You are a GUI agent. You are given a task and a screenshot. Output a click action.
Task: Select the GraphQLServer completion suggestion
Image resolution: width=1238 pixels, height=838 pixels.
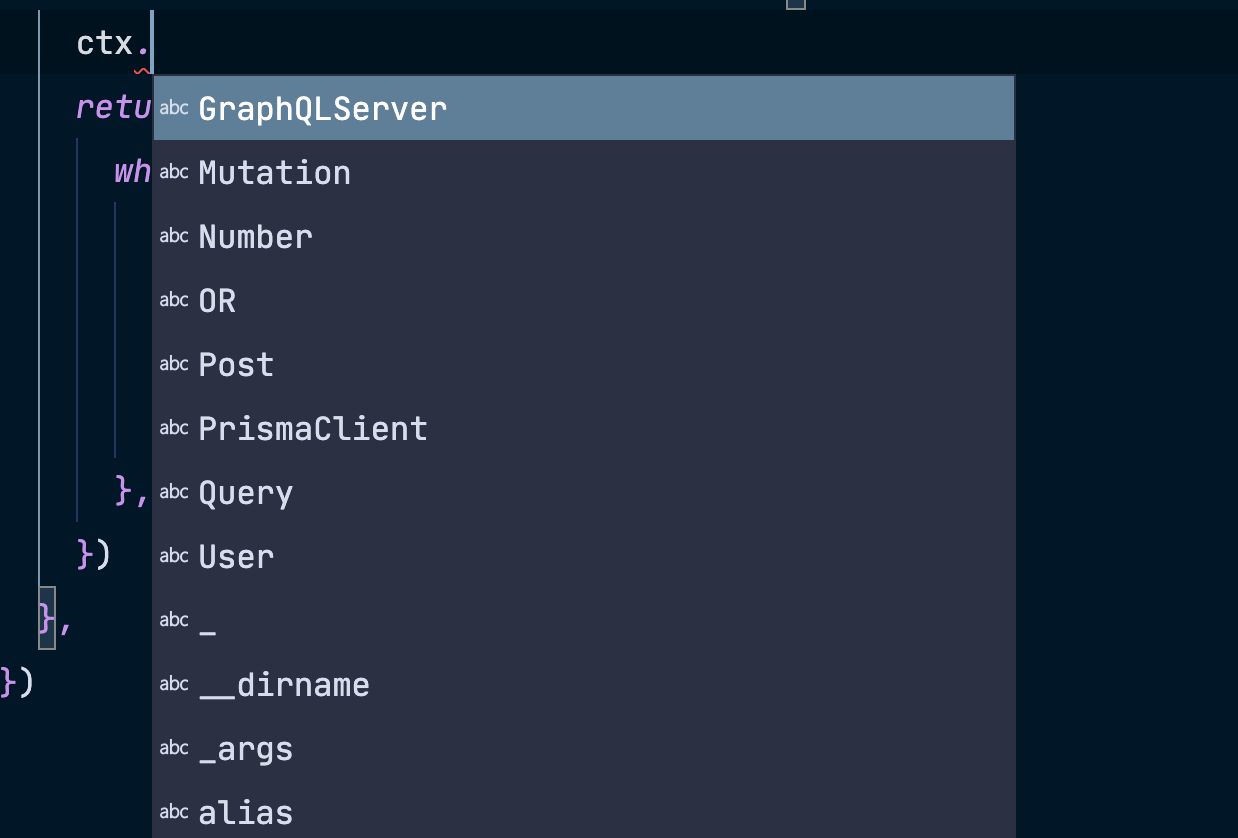322,108
